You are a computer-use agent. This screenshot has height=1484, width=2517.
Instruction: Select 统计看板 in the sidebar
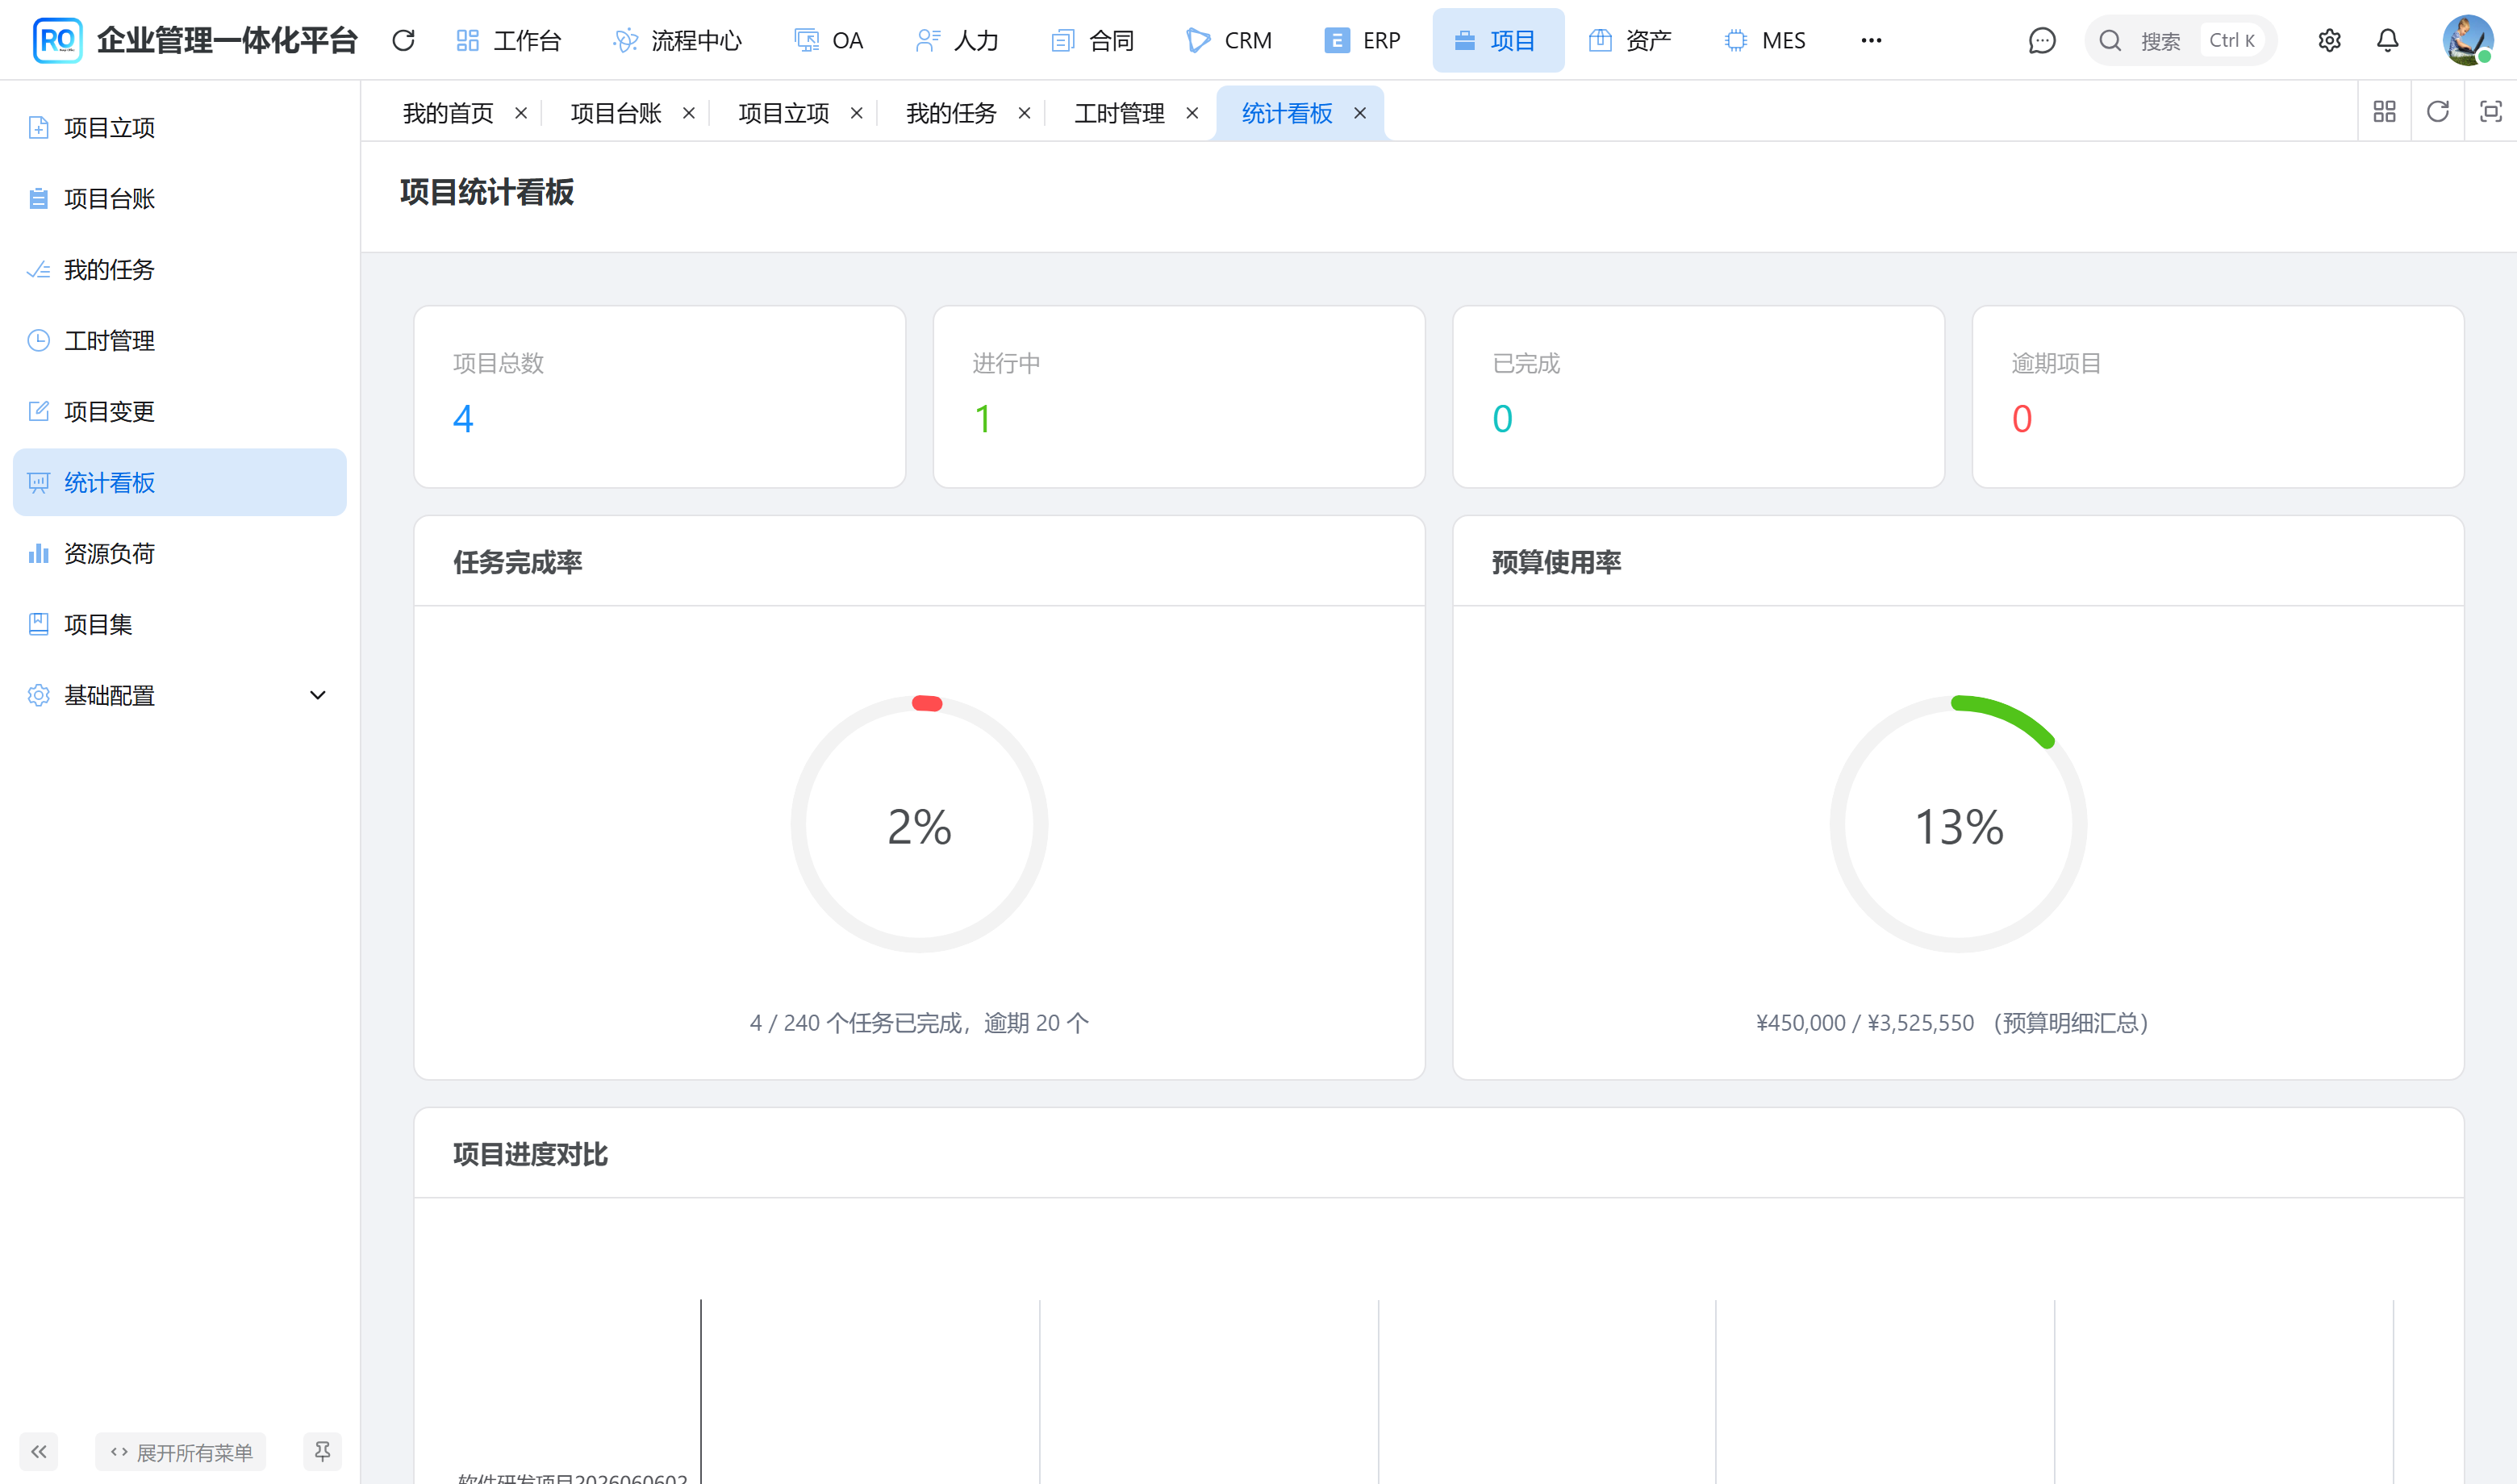tap(180, 482)
